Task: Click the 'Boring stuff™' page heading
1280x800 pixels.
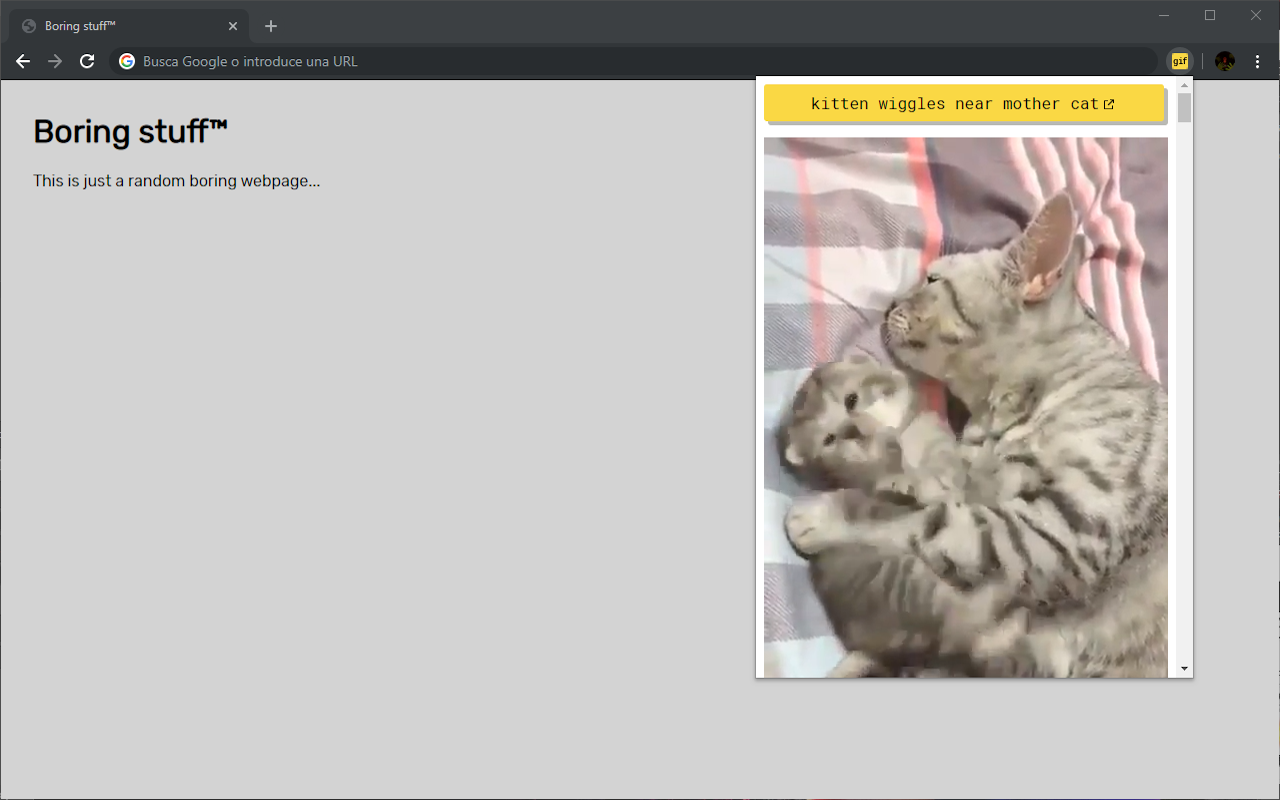Action: 131,132
